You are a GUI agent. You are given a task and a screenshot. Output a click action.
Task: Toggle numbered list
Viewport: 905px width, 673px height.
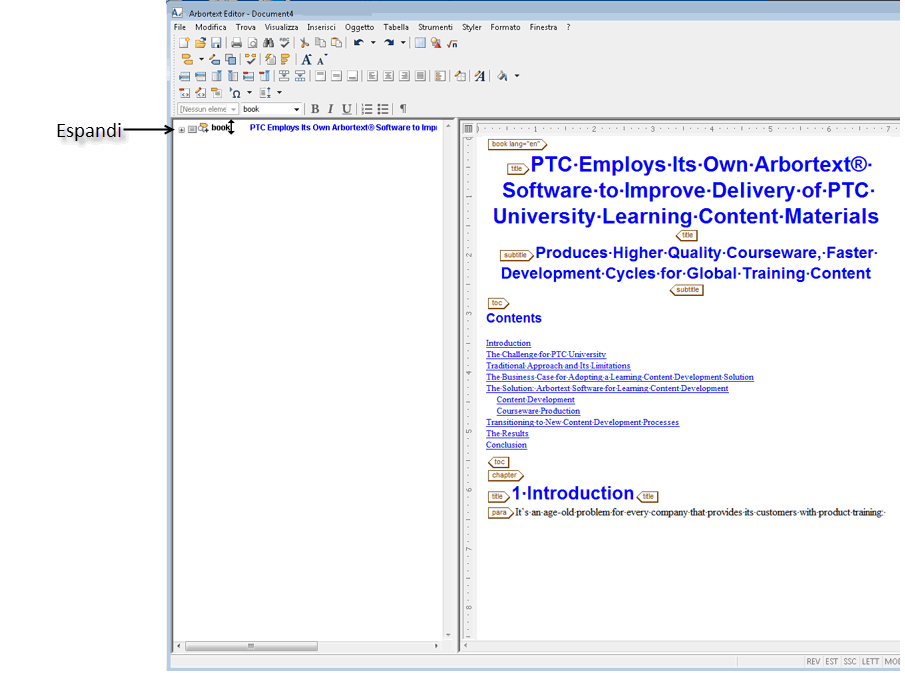click(x=367, y=109)
